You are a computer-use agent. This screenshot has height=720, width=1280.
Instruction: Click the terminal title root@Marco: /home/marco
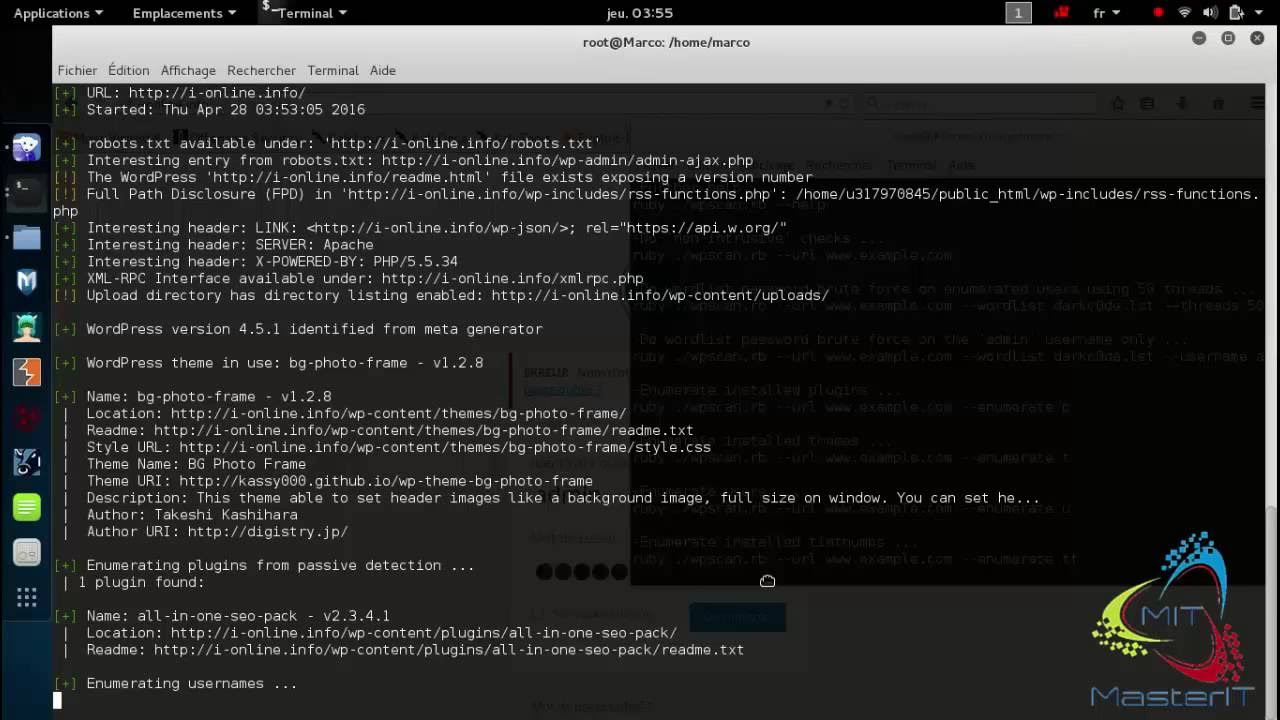coord(666,42)
